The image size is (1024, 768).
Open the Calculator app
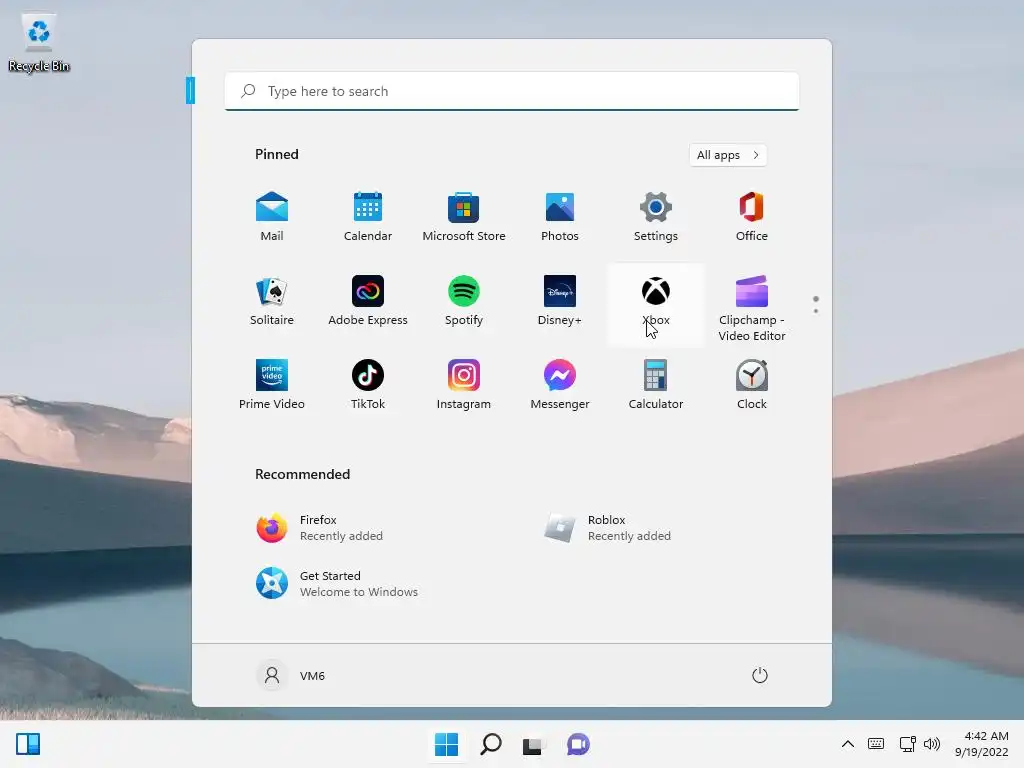656,385
